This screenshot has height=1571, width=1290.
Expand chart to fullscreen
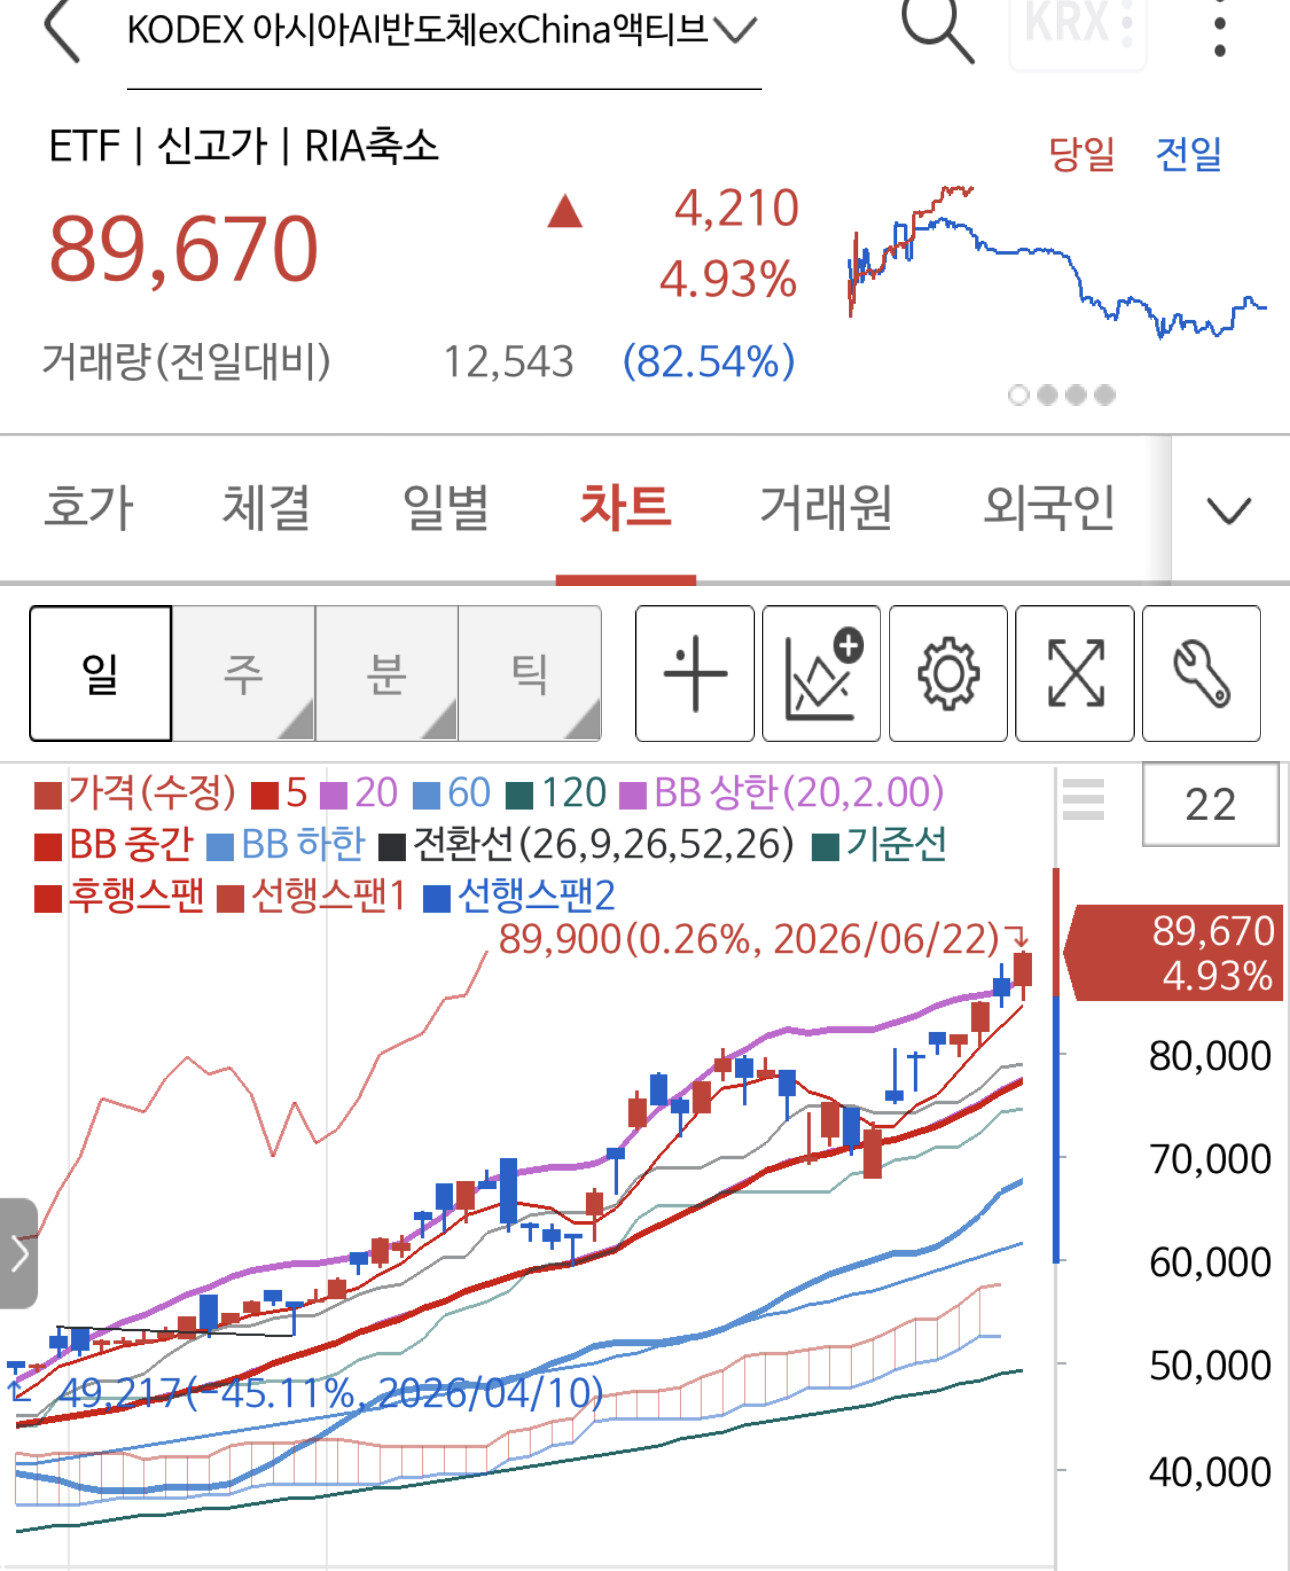coord(1075,673)
